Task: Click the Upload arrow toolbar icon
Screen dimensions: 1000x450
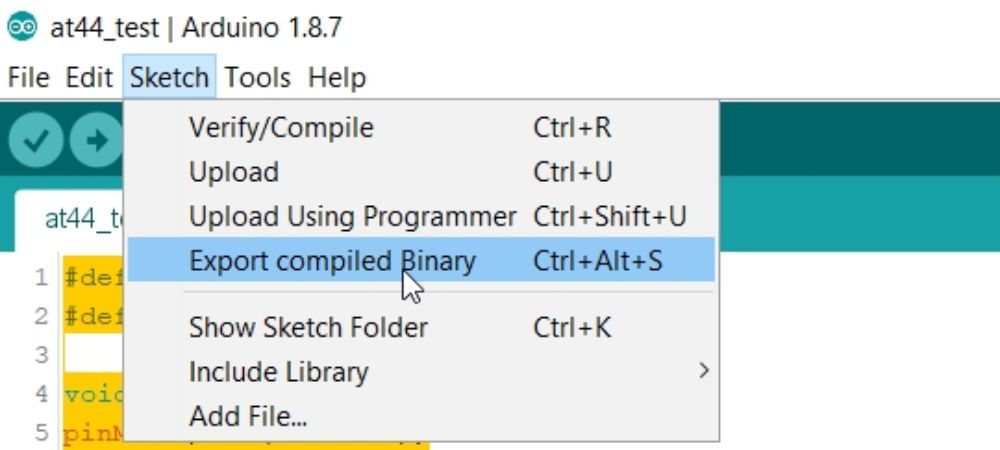Action: [96, 140]
